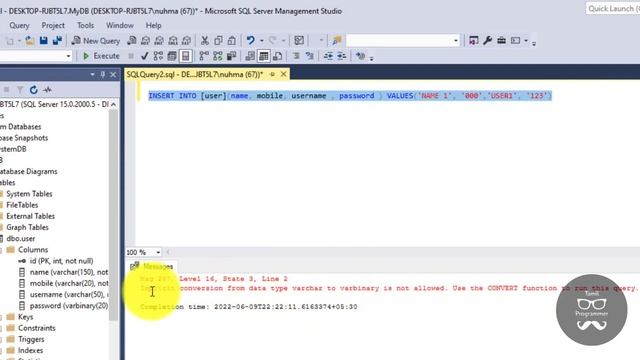640x360 pixels.
Task: Open the Properties wrench icon
Action: pyautogui.click(x=487, y=40)
